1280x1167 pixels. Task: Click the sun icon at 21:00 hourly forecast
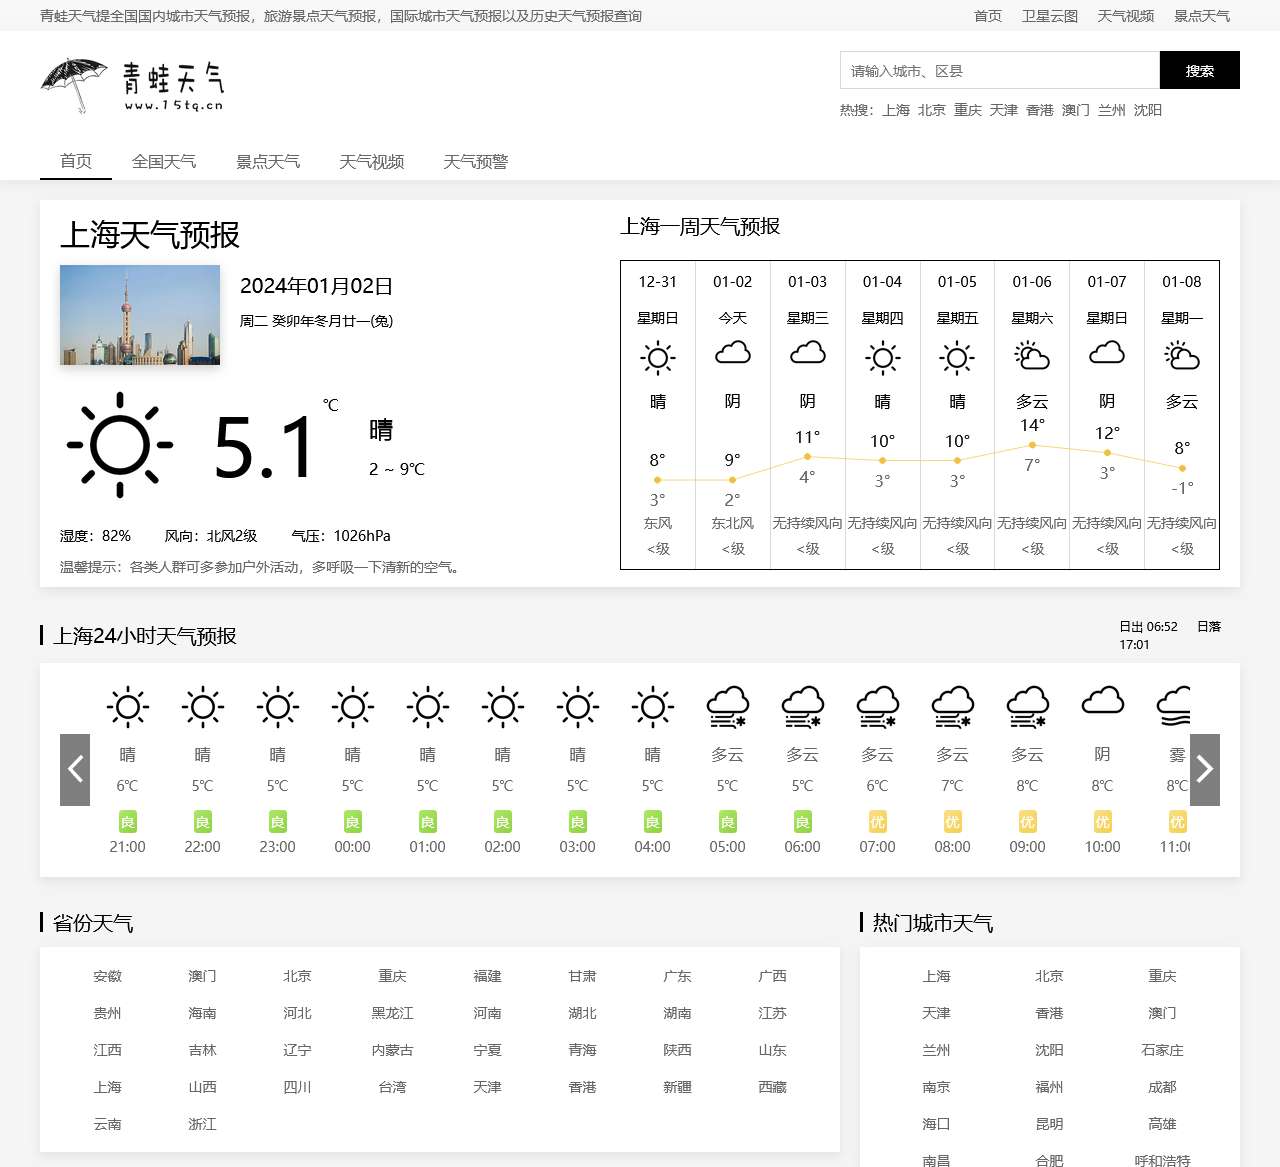(x=127, y=707)
